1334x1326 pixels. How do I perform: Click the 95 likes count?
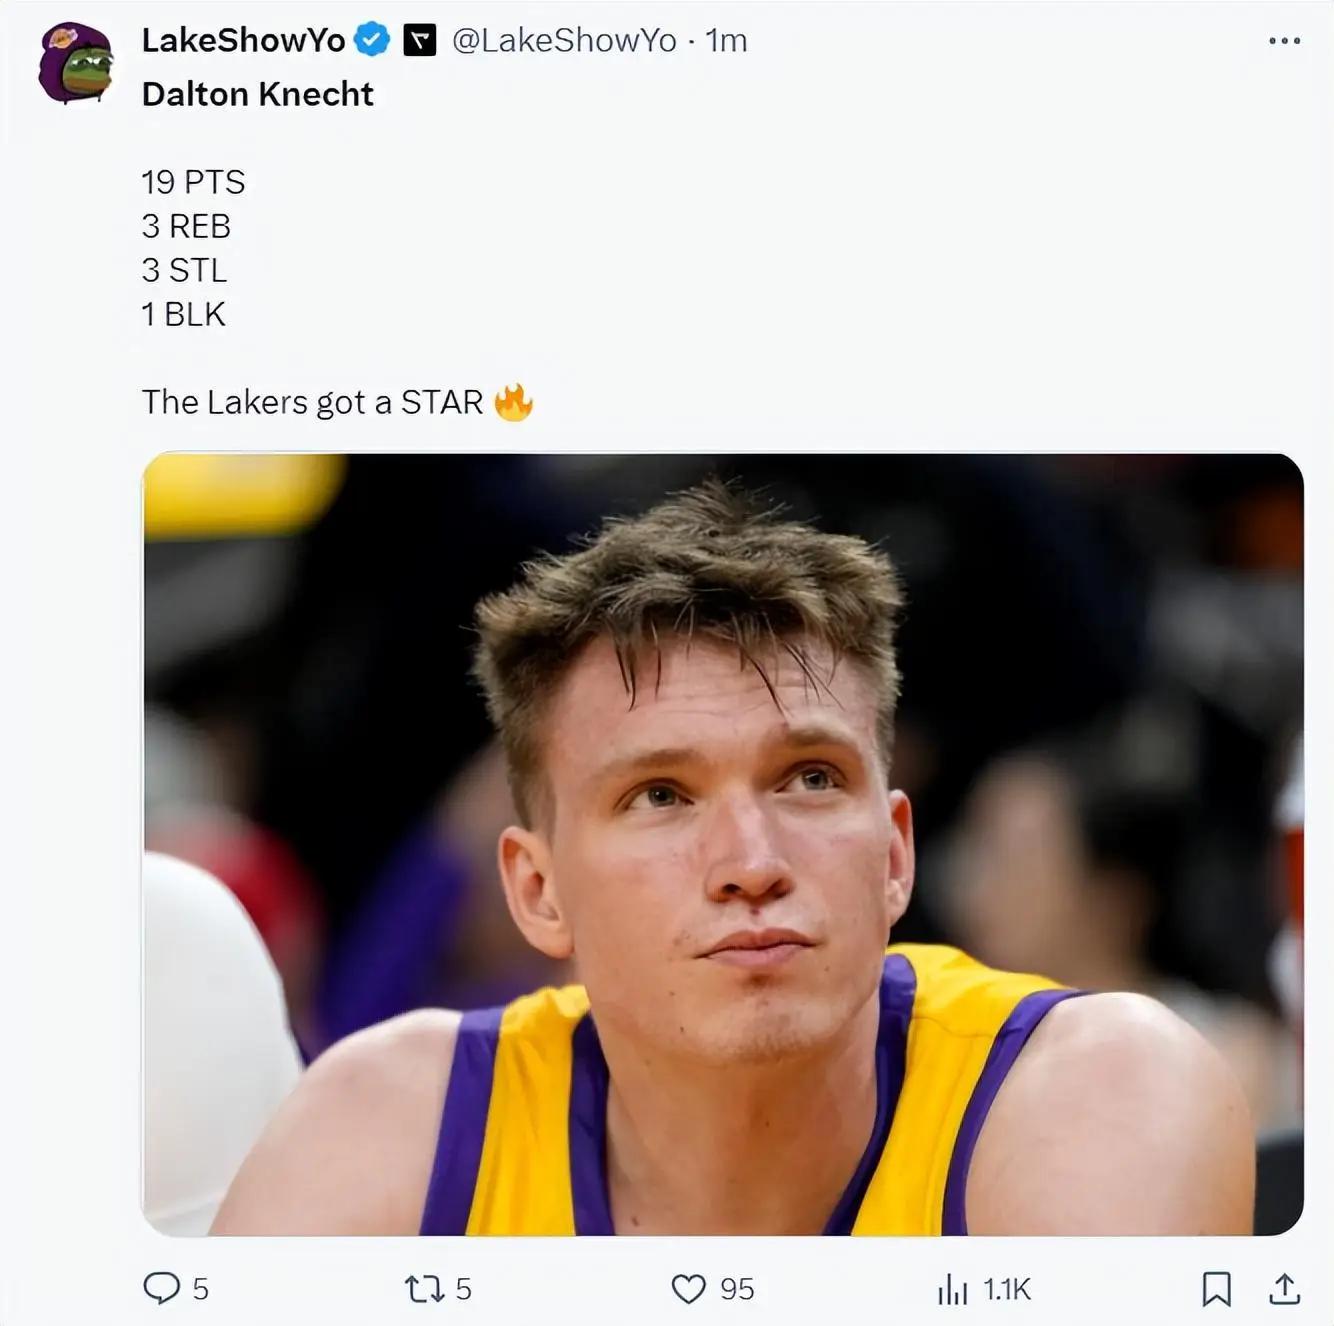[x=737, y=1289]
